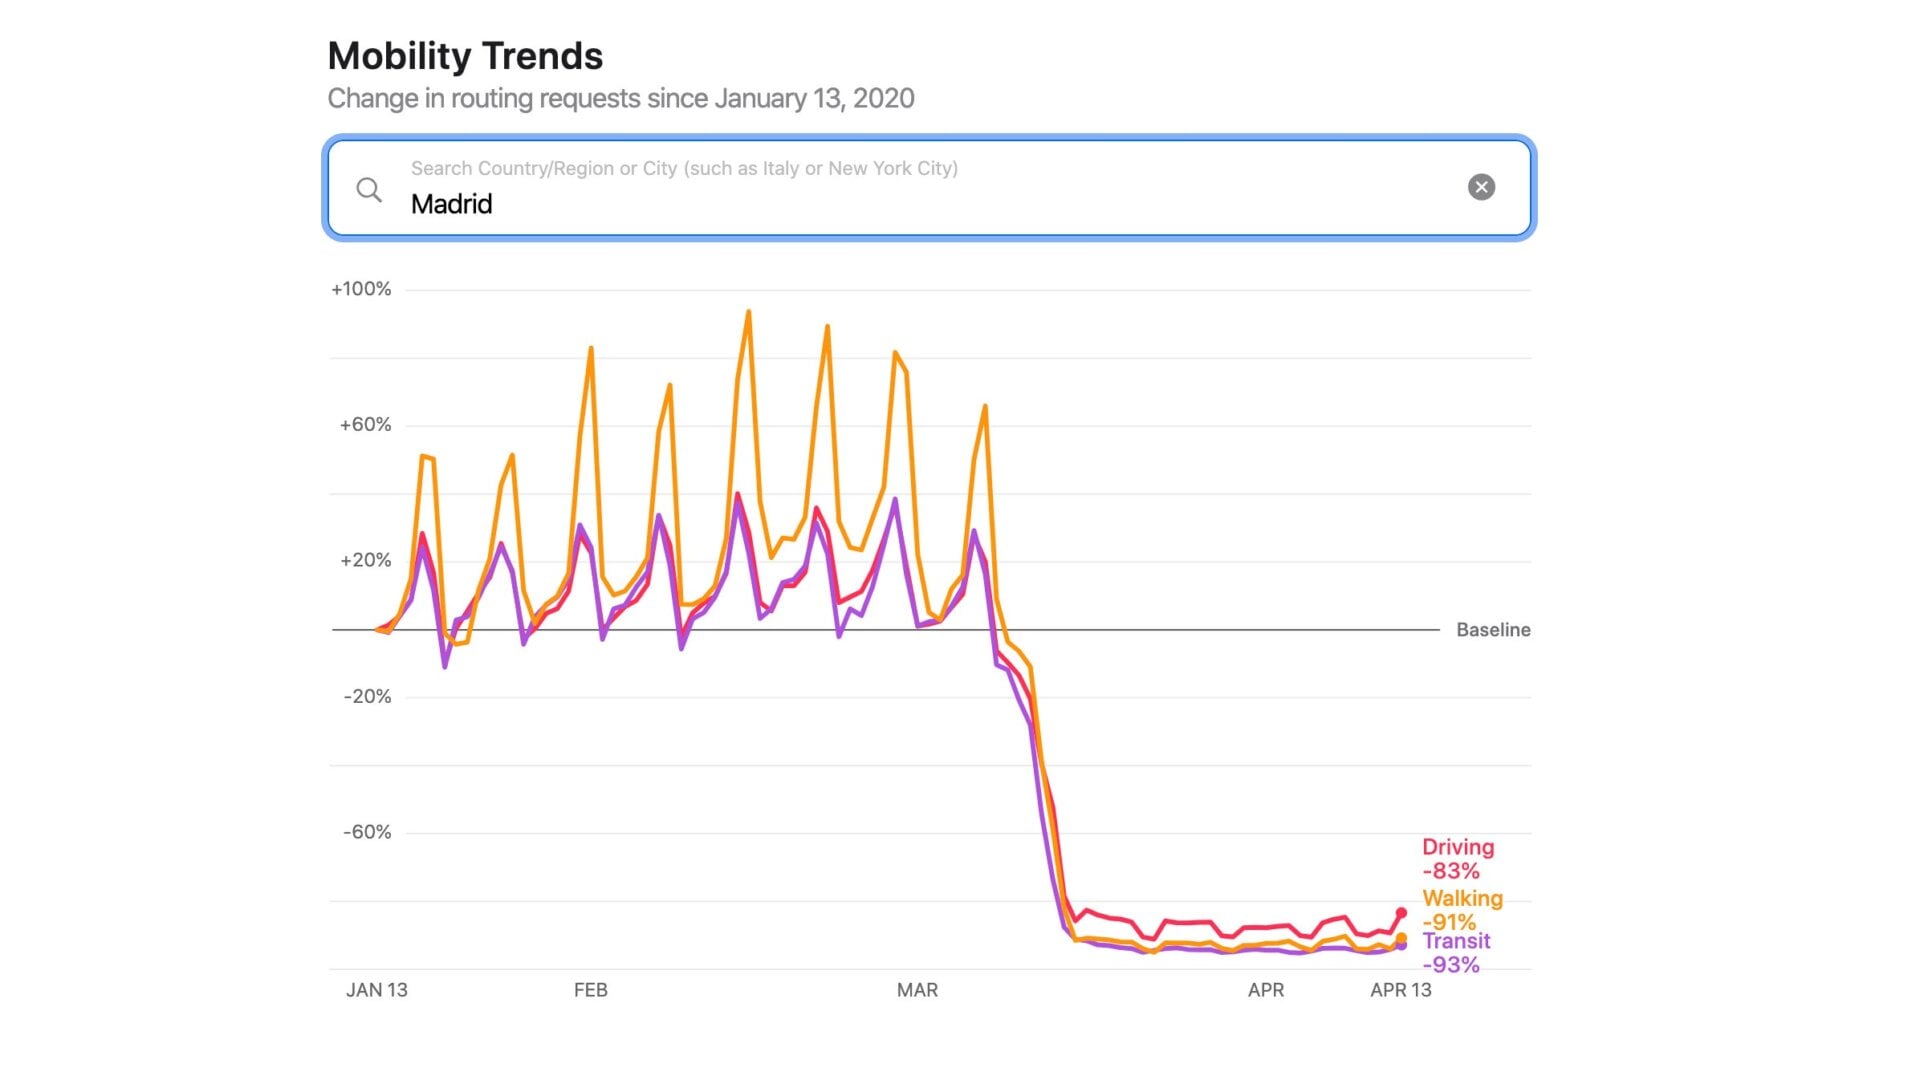Click the purple Transit endpoint dot
The width and height of the screenshot is (1920, 1080).
click(1401, 946)
